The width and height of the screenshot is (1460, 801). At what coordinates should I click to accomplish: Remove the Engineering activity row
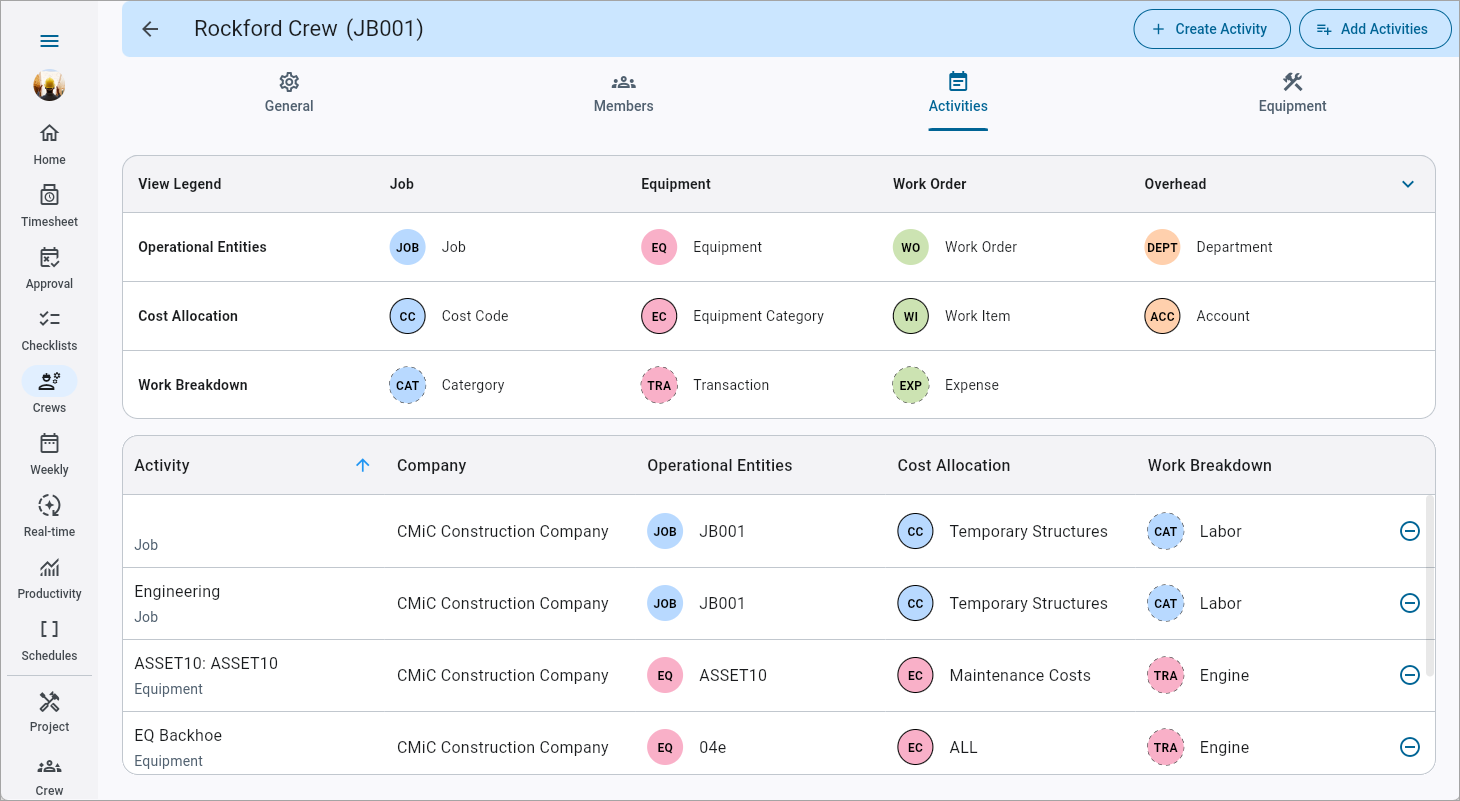1410,603
